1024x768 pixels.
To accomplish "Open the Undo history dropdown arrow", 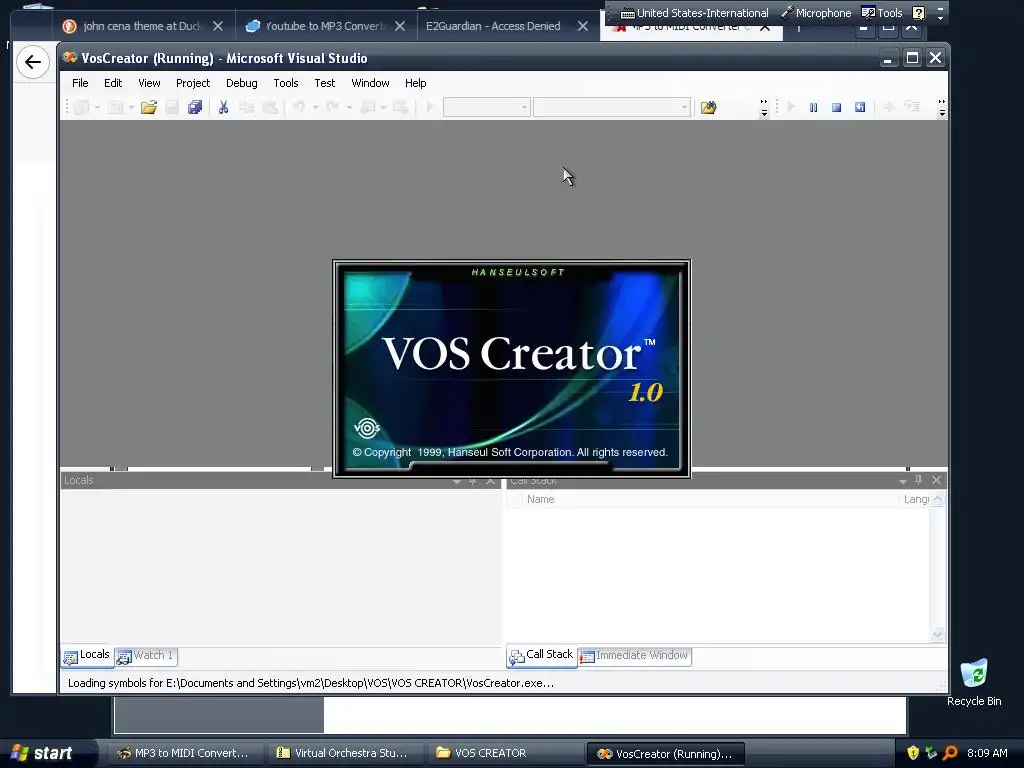I will (x=315, y=107).
